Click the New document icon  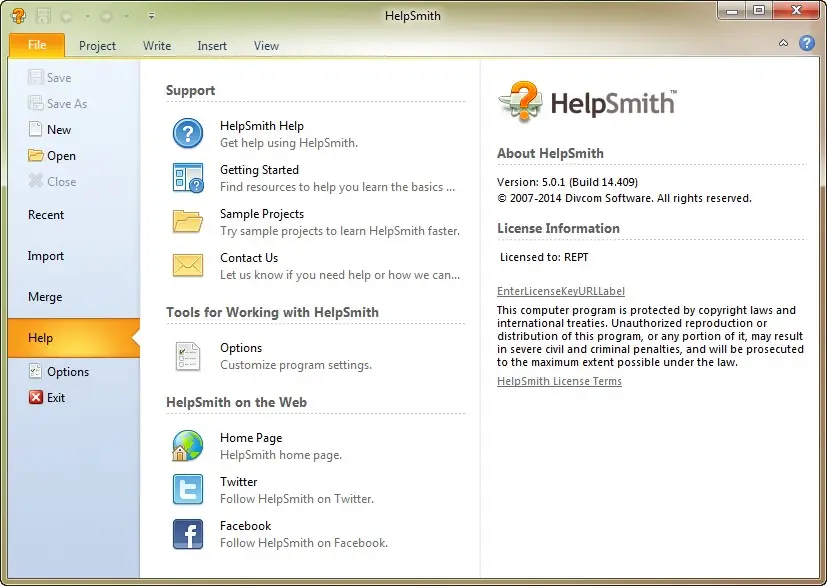pyautogui.click(x=35, y=129)
